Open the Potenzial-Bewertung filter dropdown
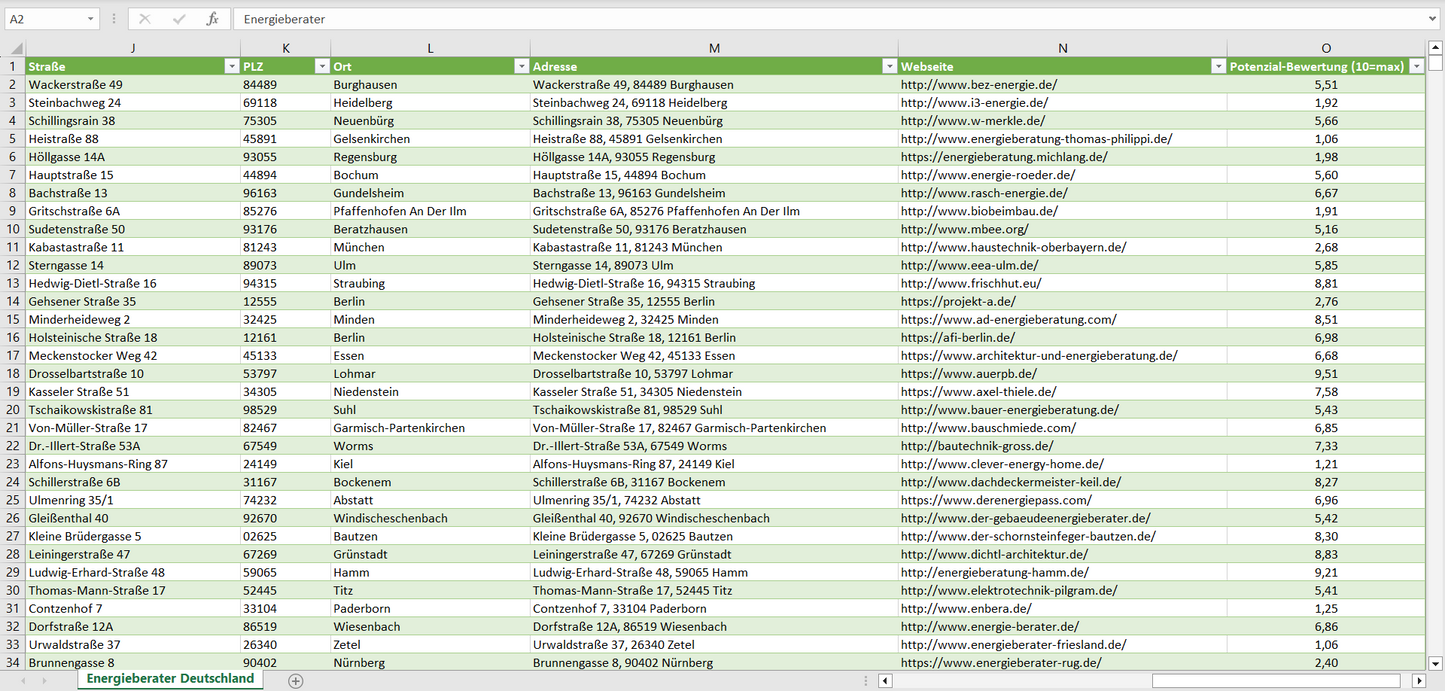Image resolution: width=1445 pixels, height=691 pixels. click(x=1416, y=66)
